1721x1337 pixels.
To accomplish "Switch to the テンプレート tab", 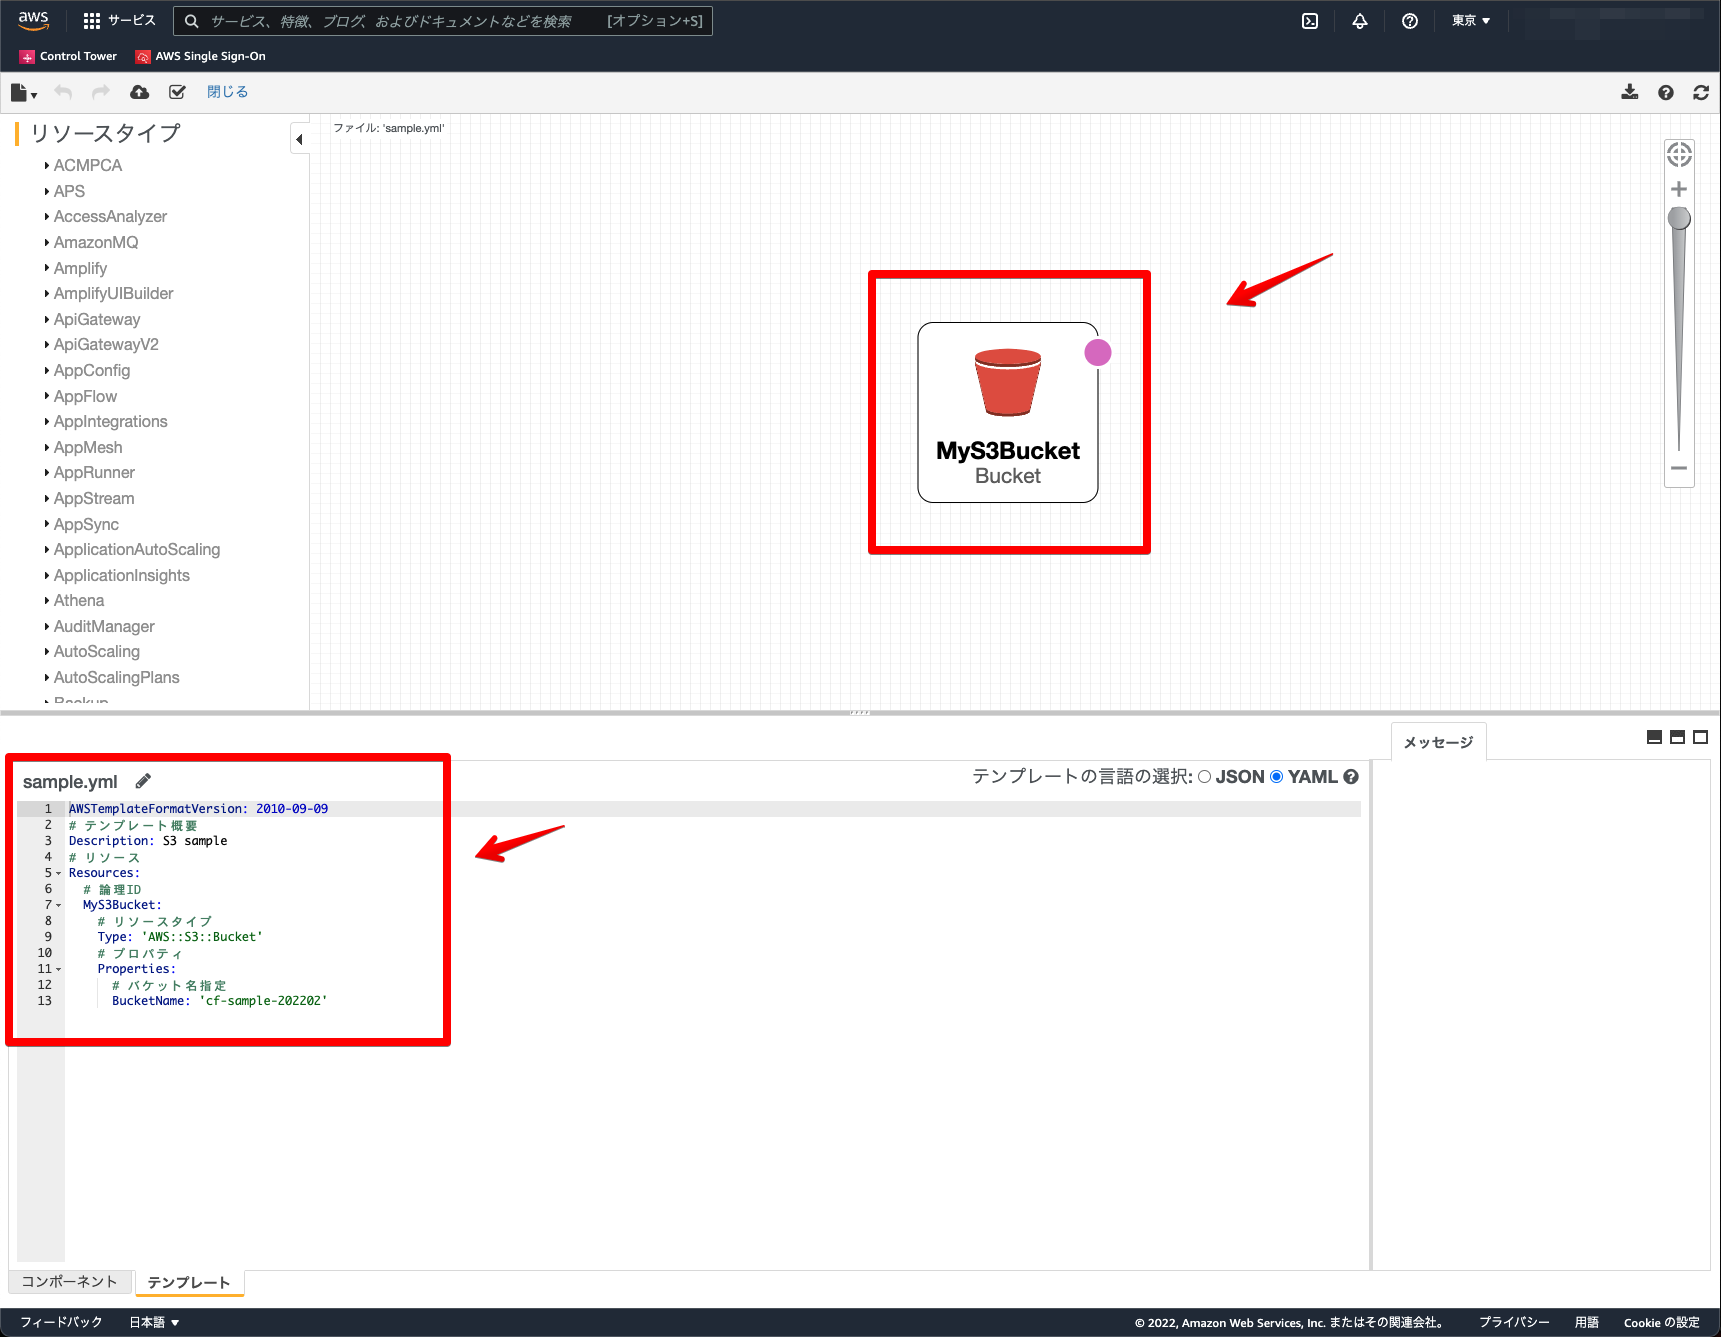I will pos(189,1282).
